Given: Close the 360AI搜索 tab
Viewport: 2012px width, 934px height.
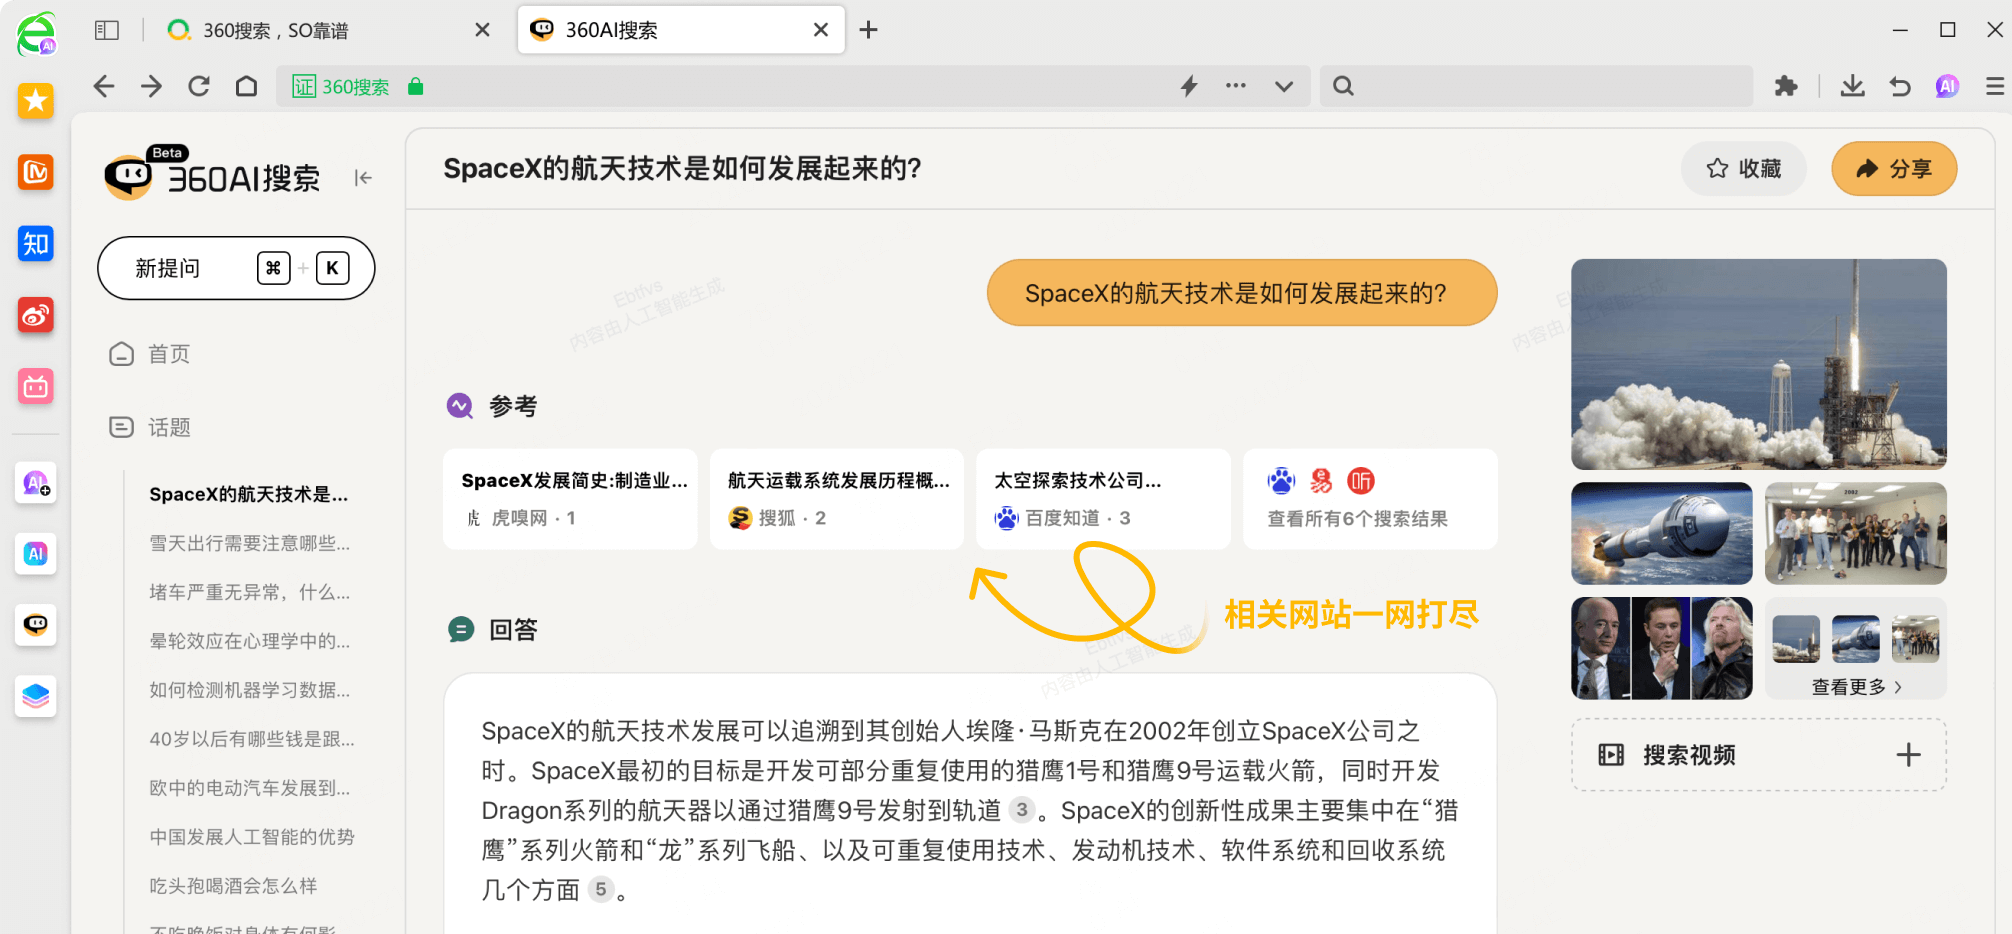Looking at the screenshot, I should click(x=821, y=30).
